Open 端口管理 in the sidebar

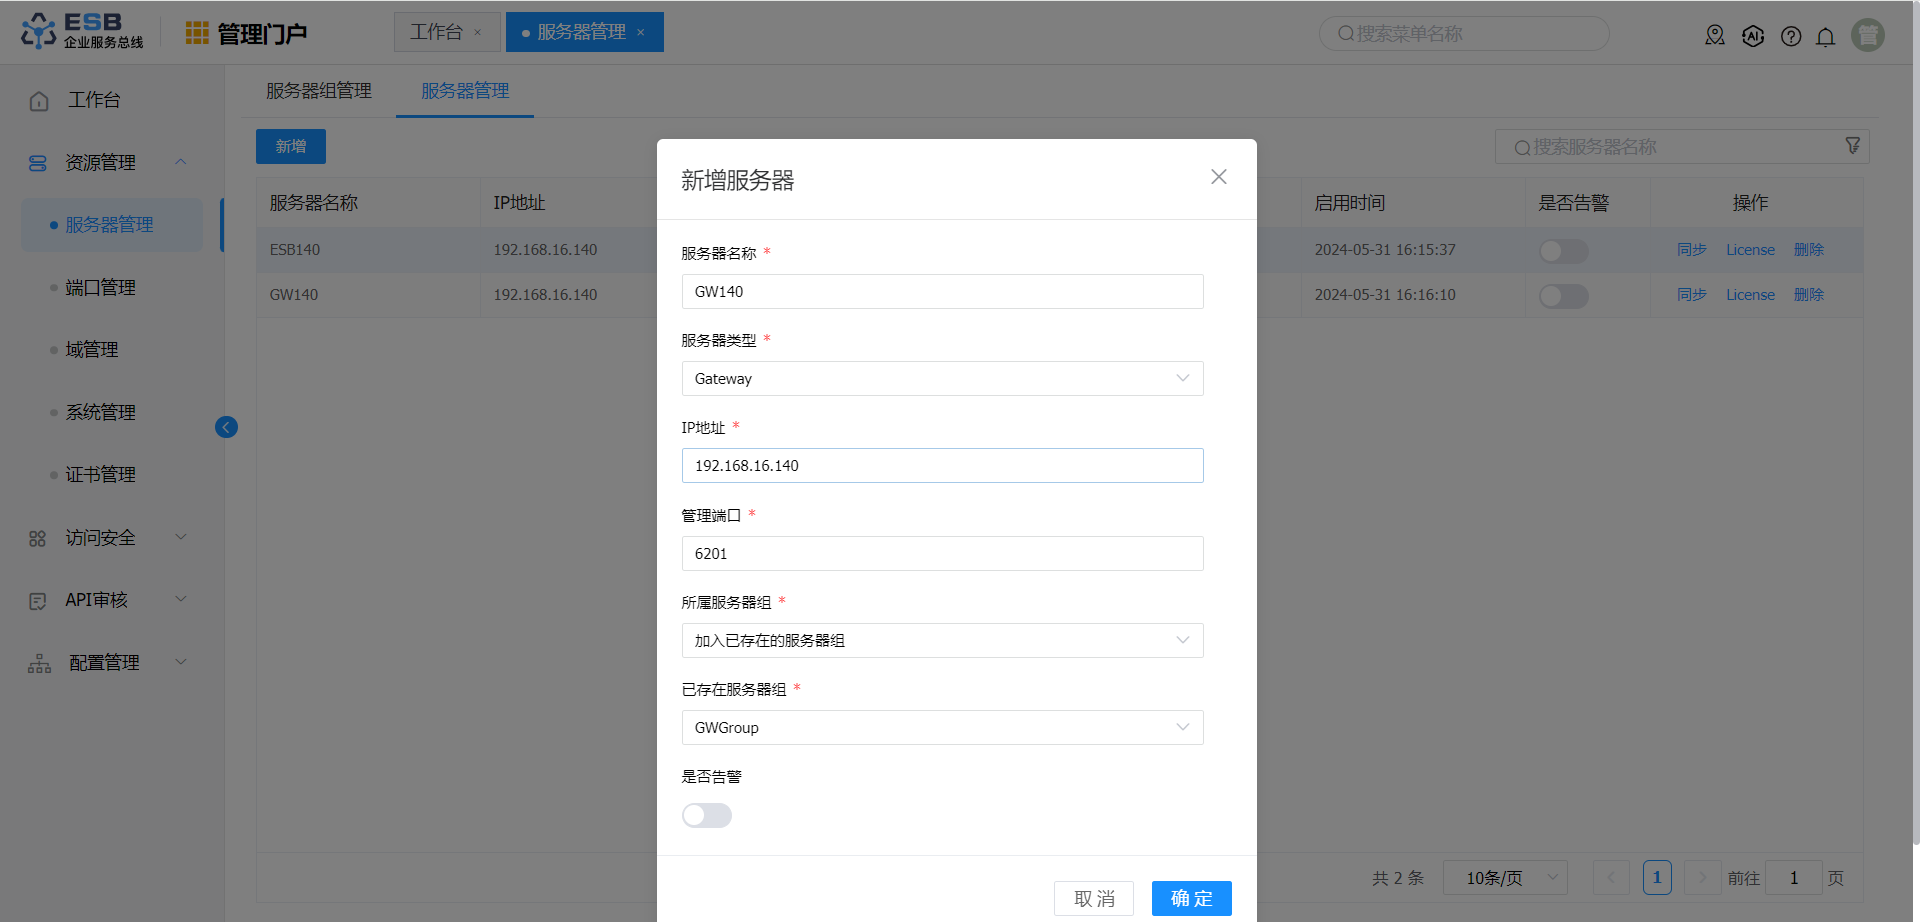[x=101, y=288]
